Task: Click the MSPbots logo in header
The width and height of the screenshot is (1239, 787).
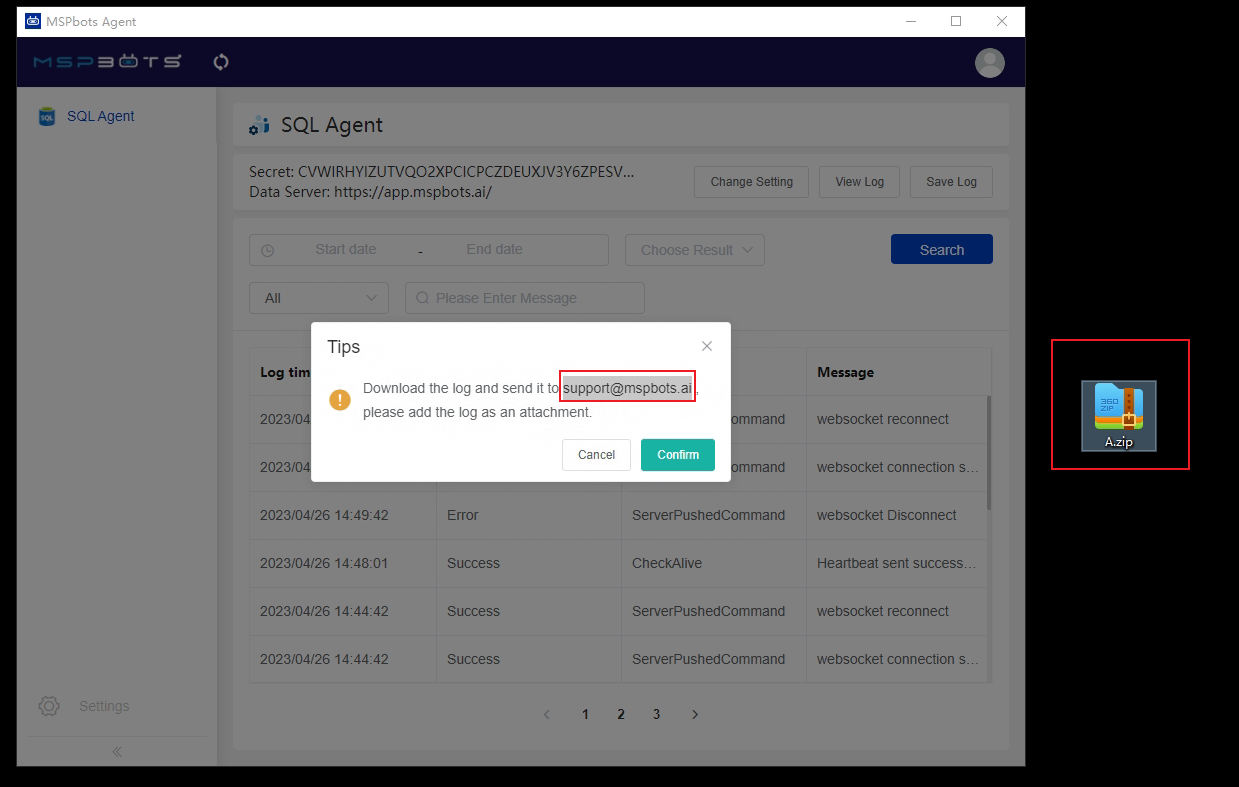Action: click(107, 62)
